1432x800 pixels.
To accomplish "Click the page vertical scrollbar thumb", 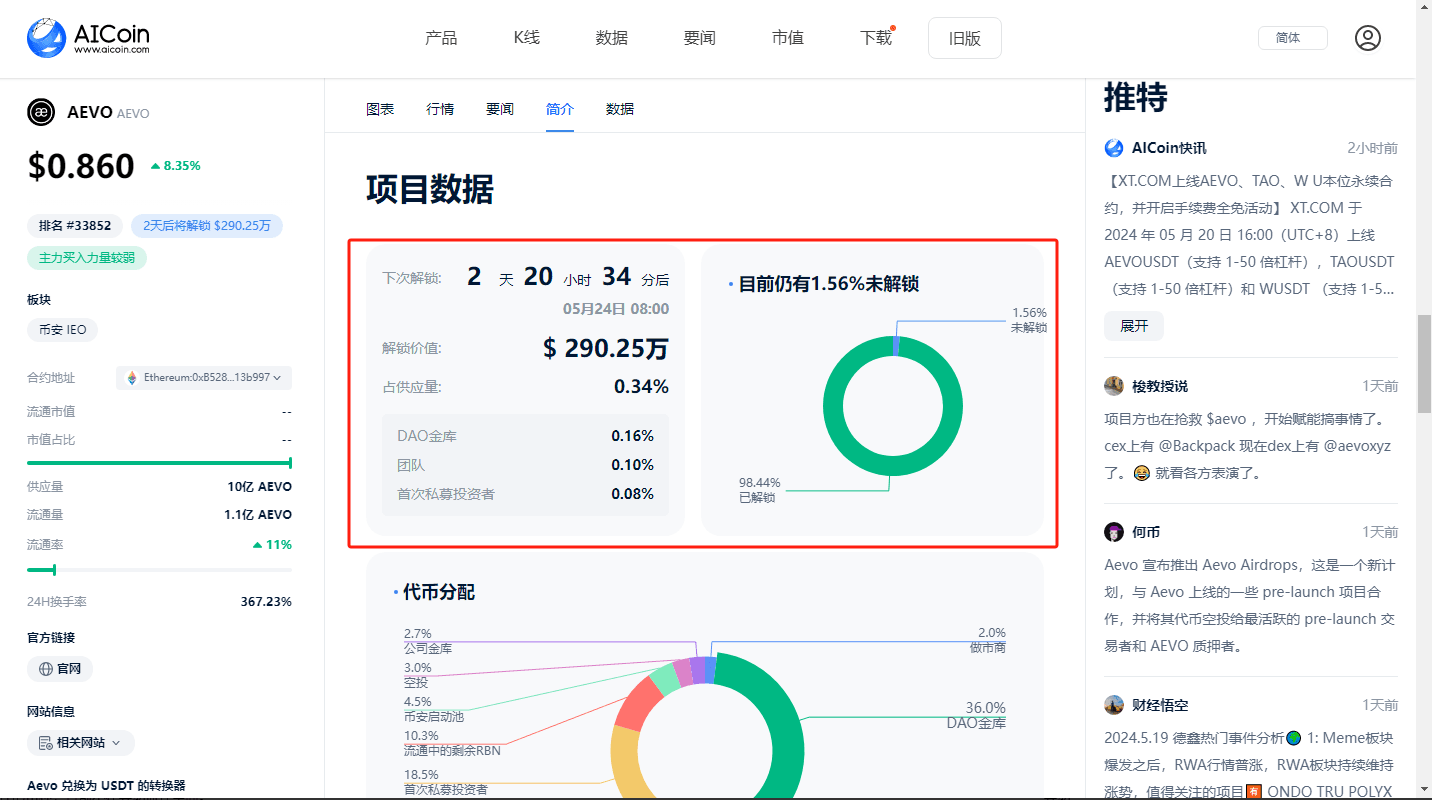I will (x=1423, y=363).
